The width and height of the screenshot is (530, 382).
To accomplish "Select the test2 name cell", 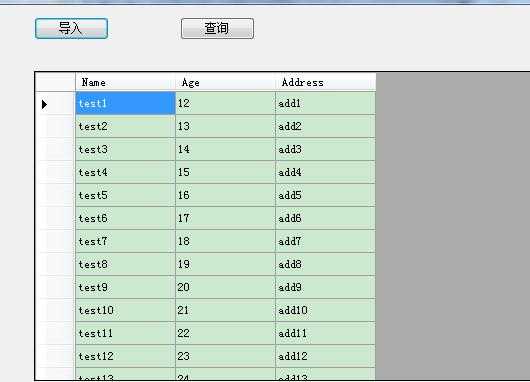I will [125, 126].
